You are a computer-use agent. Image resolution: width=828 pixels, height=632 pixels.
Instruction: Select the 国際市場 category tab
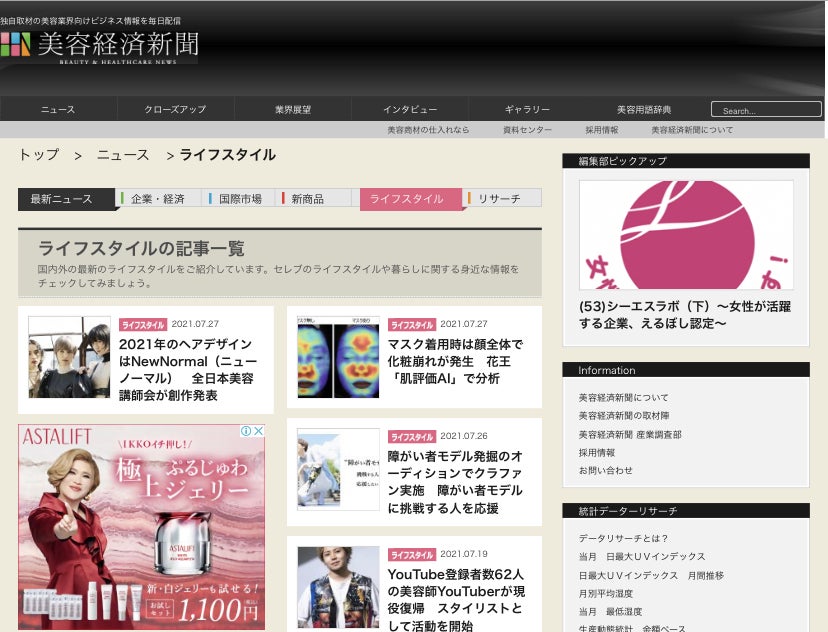click(x=240, y=199)
